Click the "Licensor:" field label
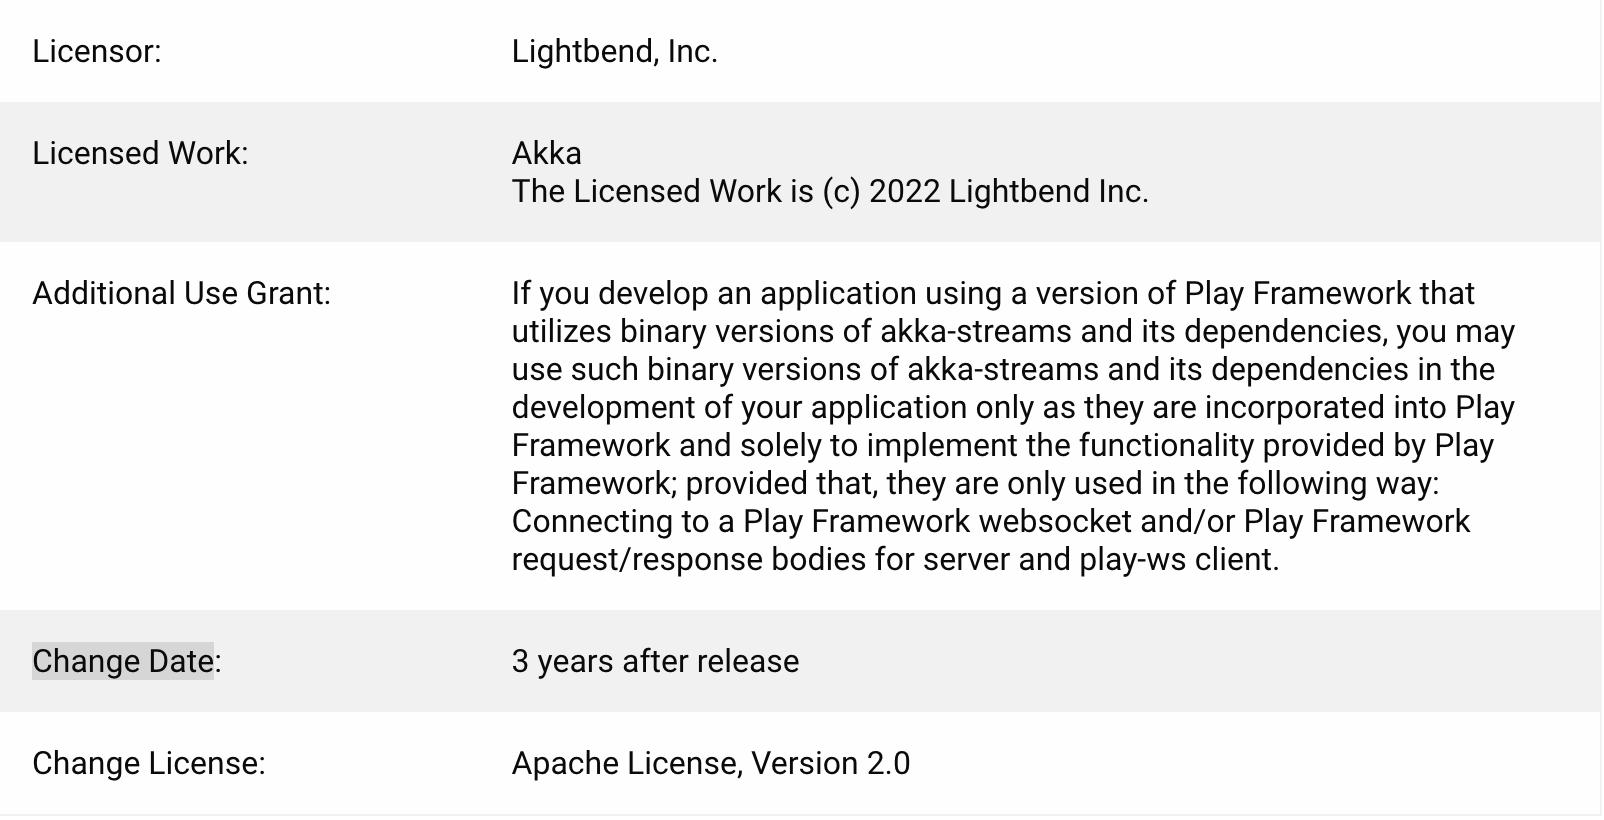Viewport: 1604px width, 820px height. (96, 51)
